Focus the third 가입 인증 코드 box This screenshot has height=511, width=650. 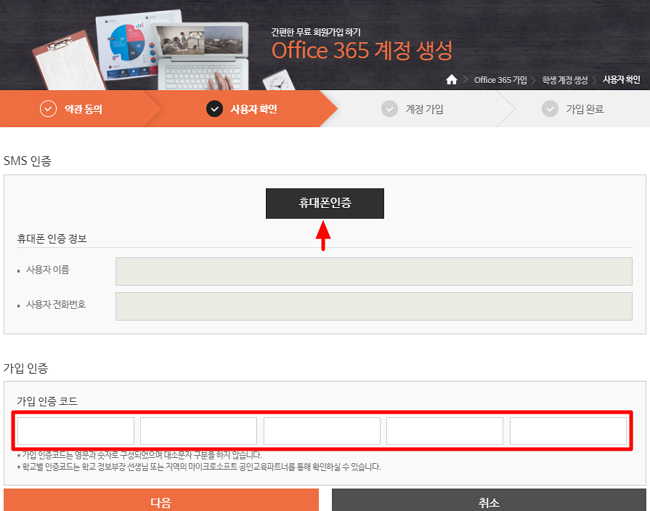tap(322, 431)
